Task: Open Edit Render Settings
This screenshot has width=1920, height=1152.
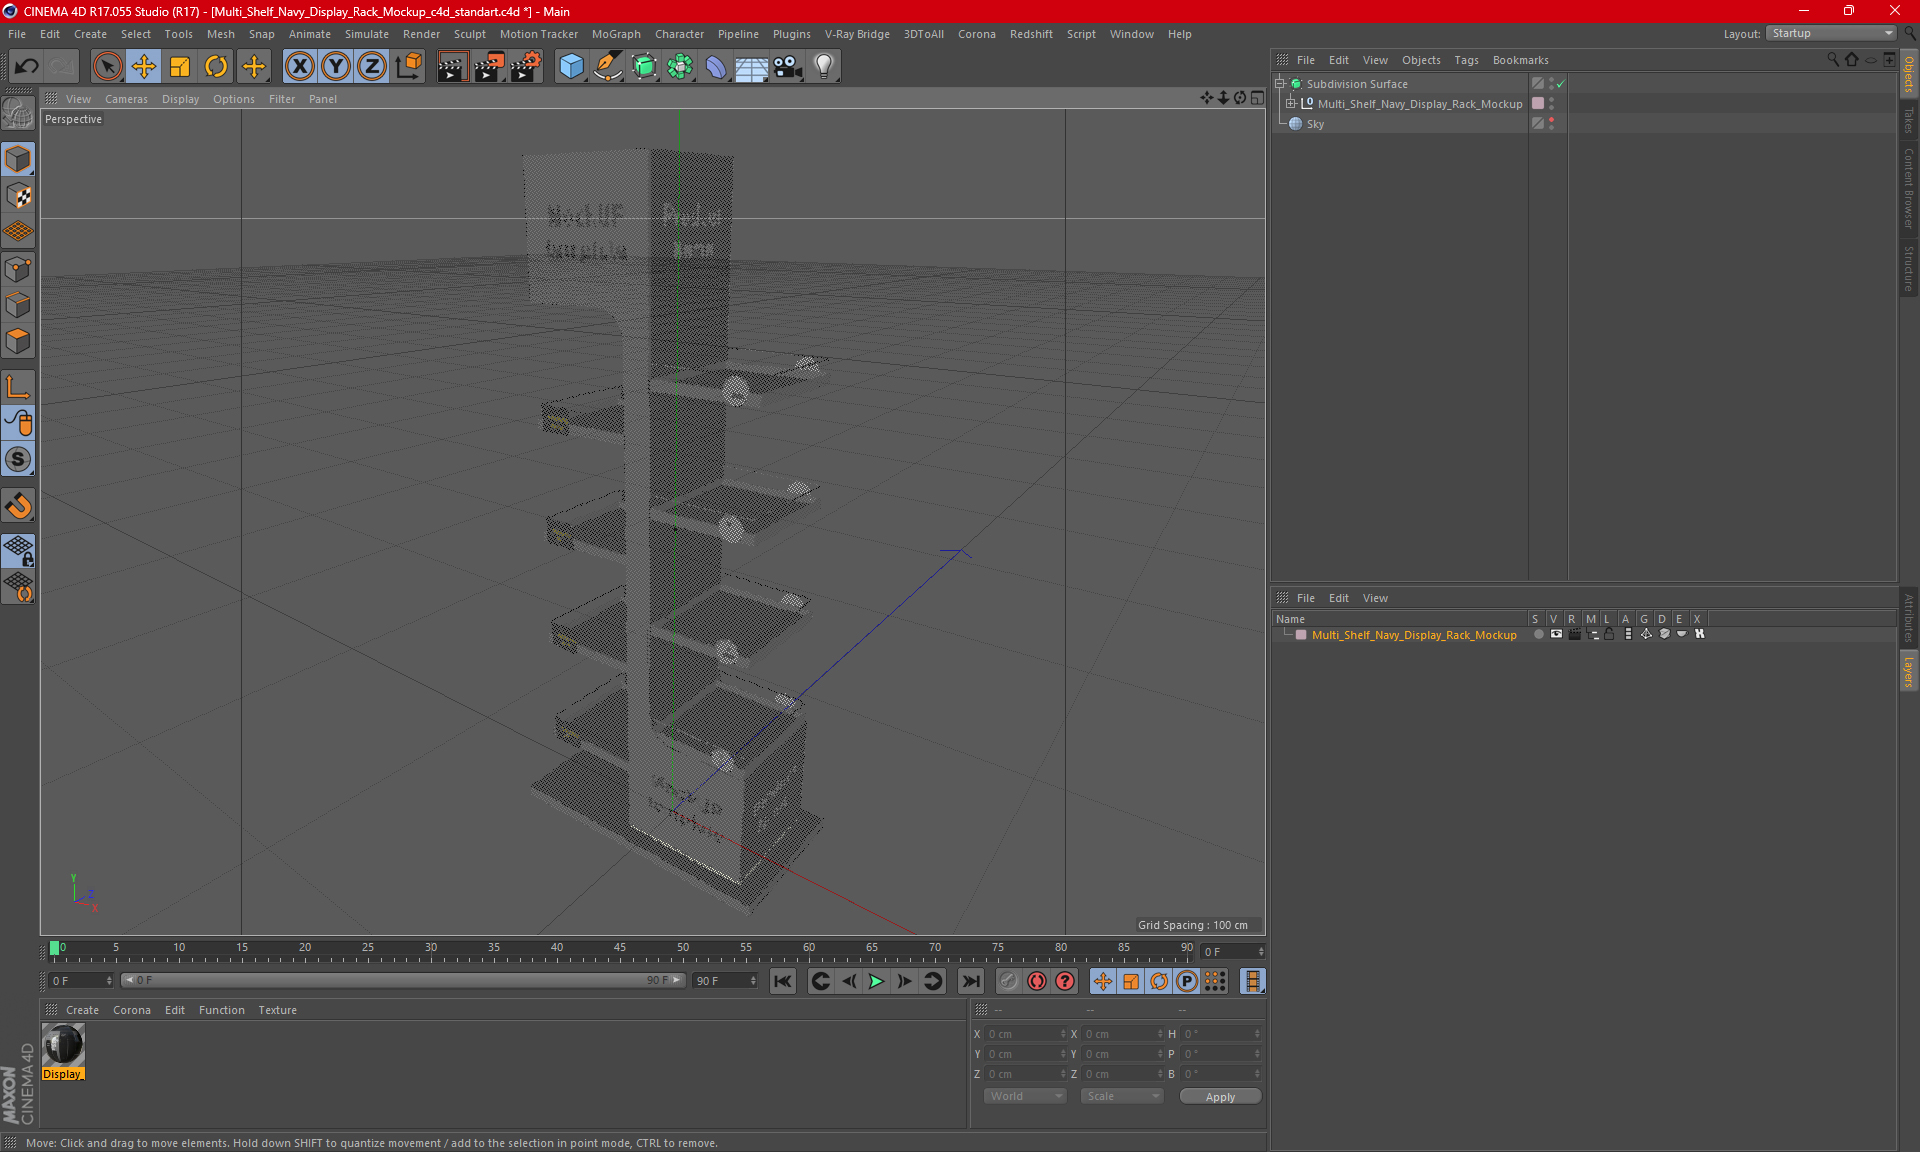Action: [x=526, y=66]
